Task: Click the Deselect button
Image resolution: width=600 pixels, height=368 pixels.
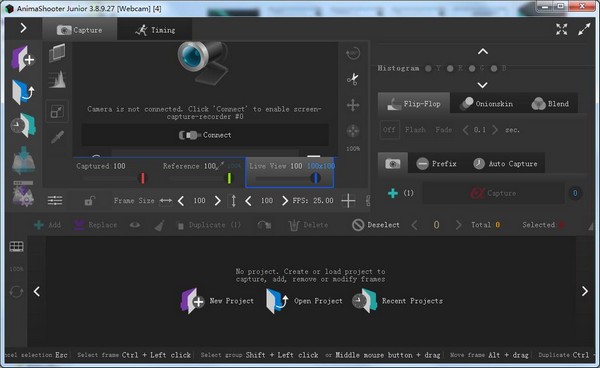Action: click(x=376, y=225)
